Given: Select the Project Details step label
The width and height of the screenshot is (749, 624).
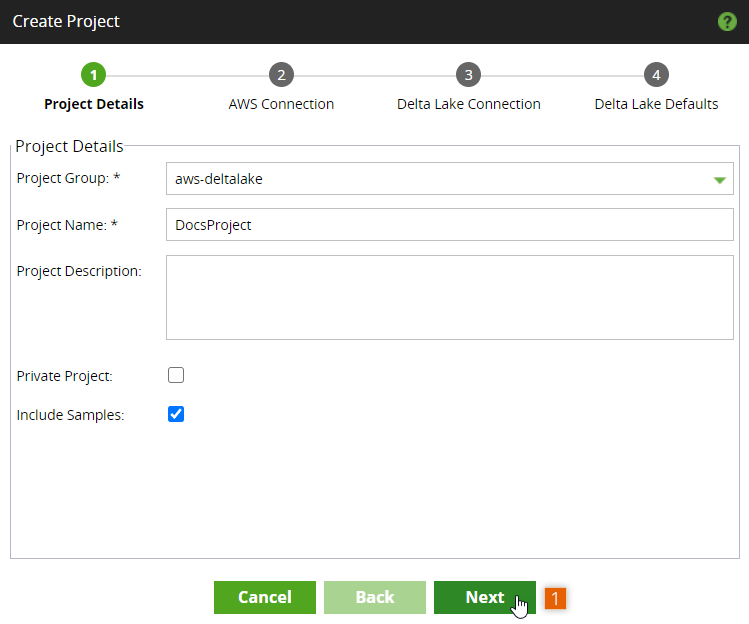Looking at the screenshot, I should (94, 104).
